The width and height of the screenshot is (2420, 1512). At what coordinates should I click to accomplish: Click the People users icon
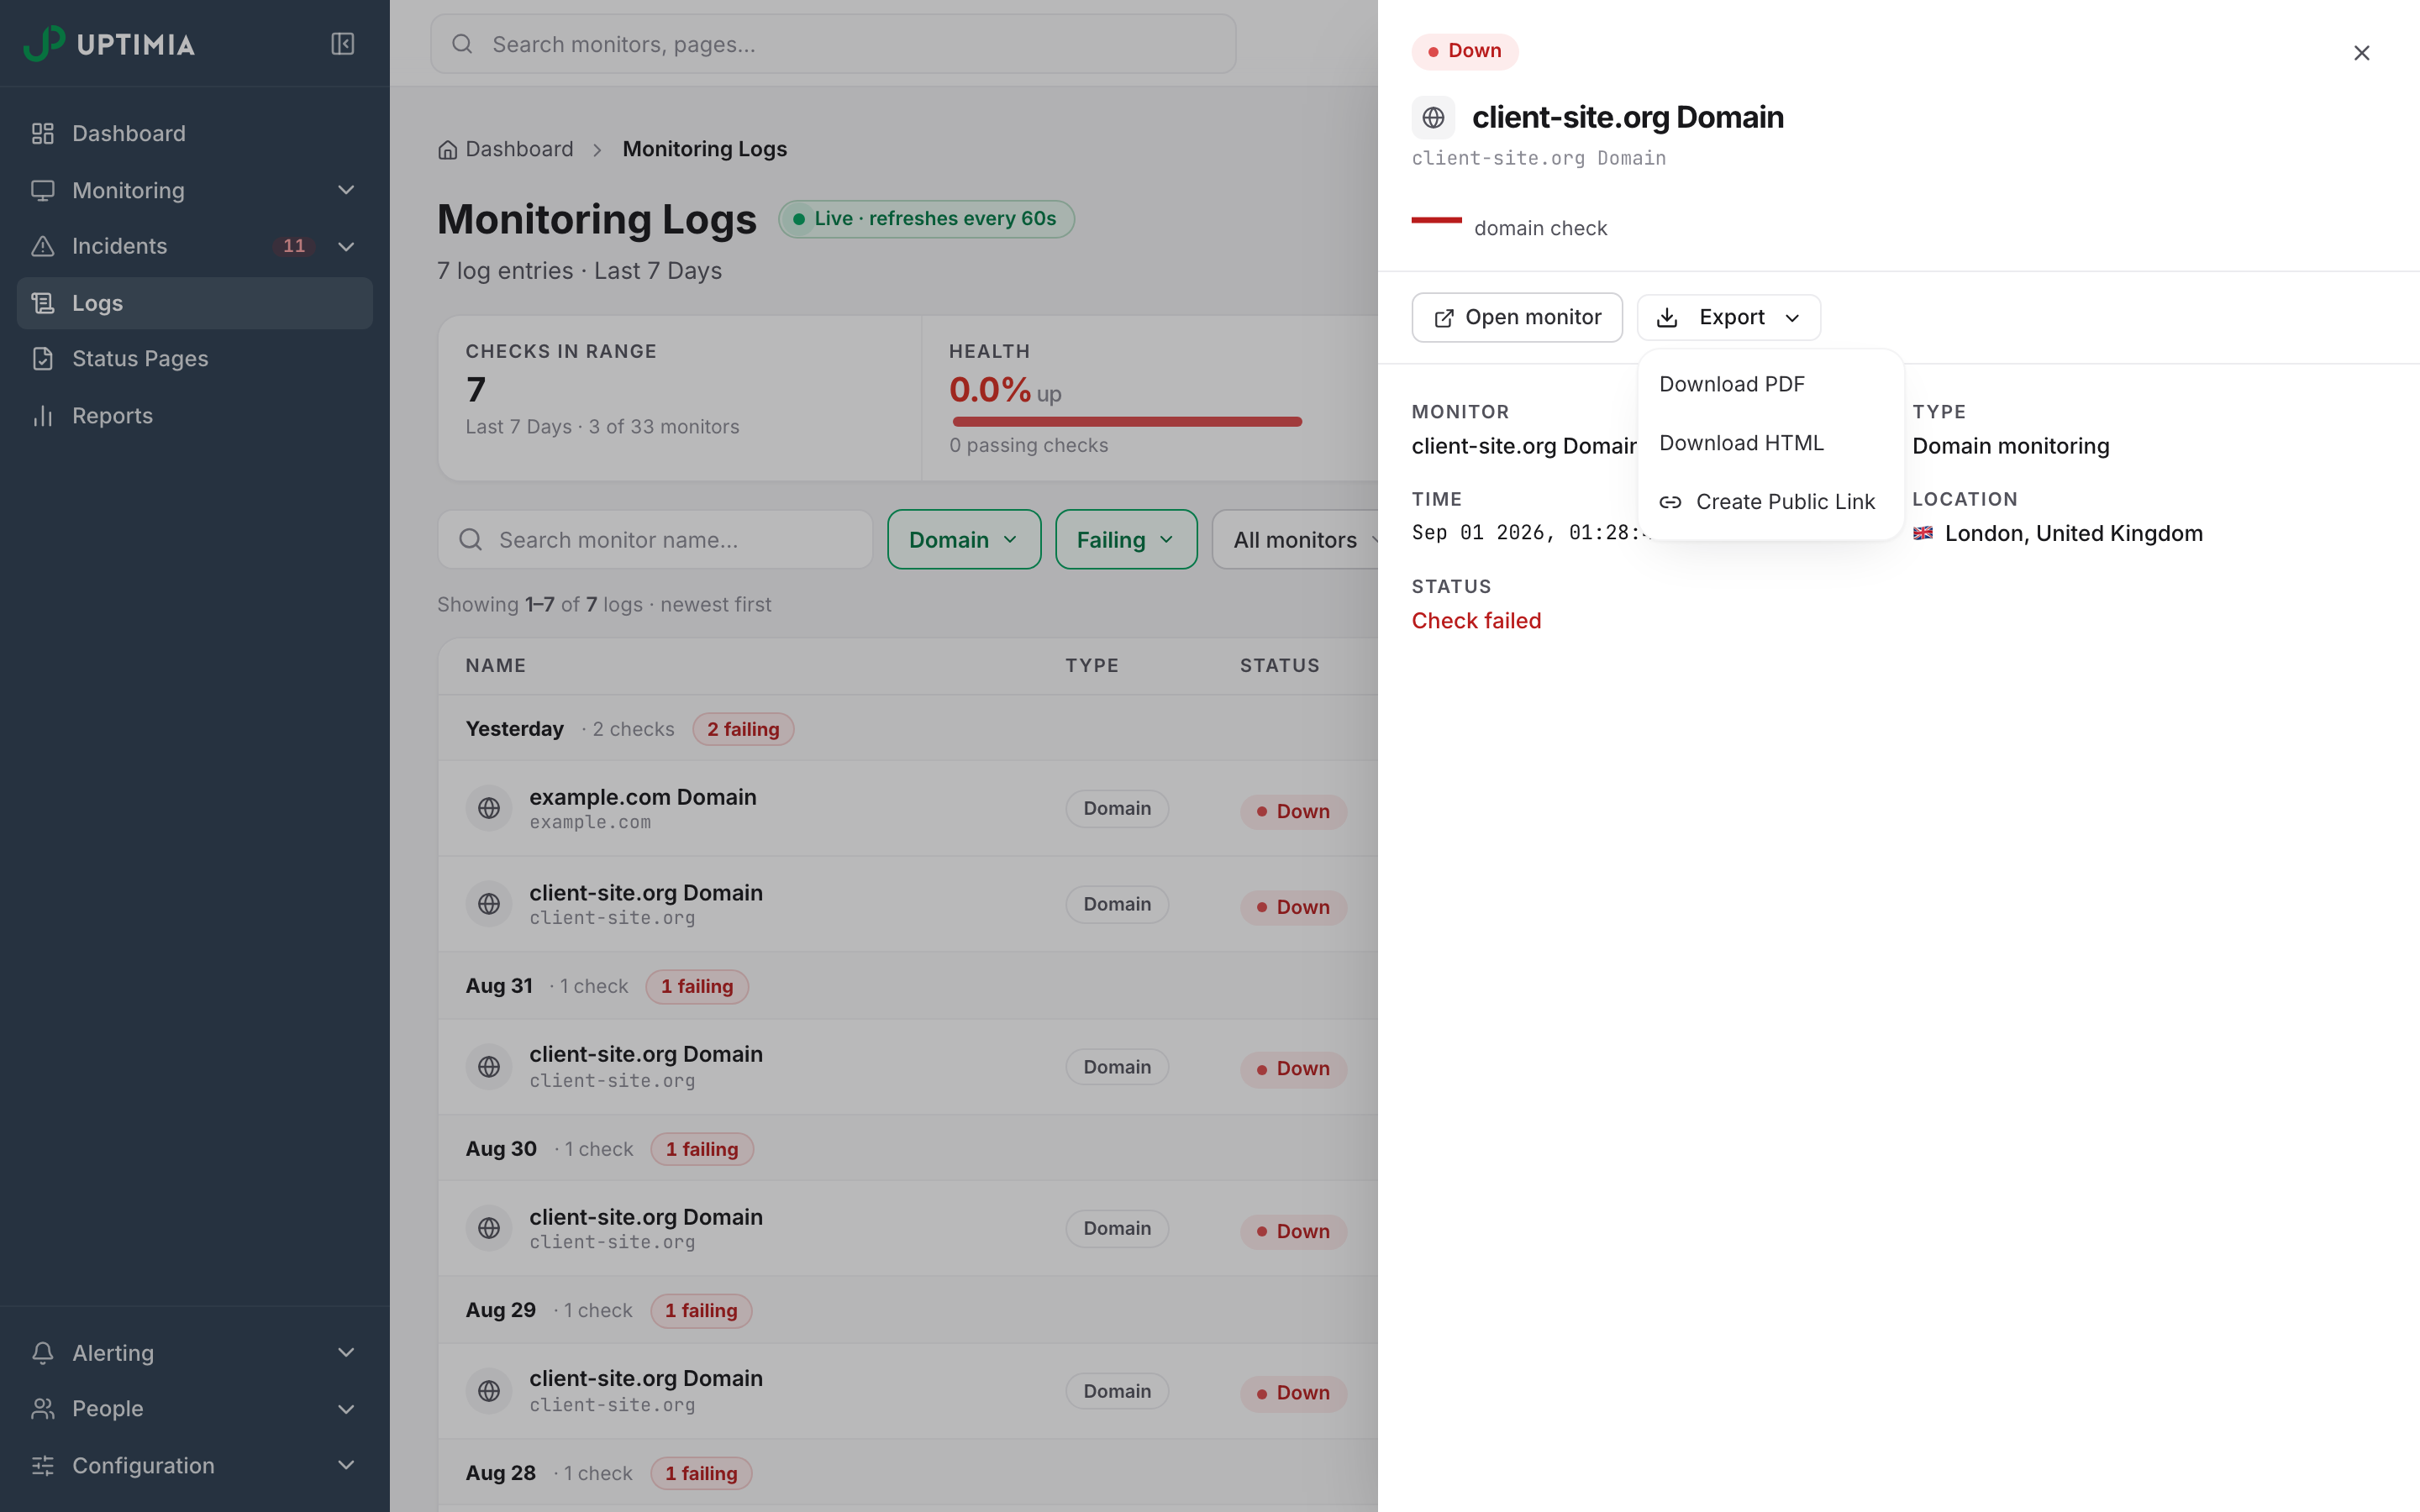point(42,1409)
